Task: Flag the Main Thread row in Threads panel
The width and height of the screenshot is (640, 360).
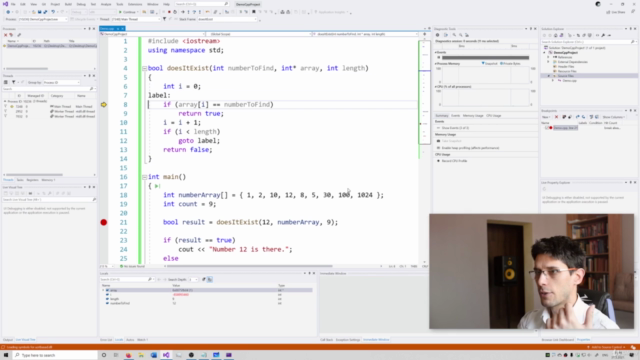Action: pos(5,107)
